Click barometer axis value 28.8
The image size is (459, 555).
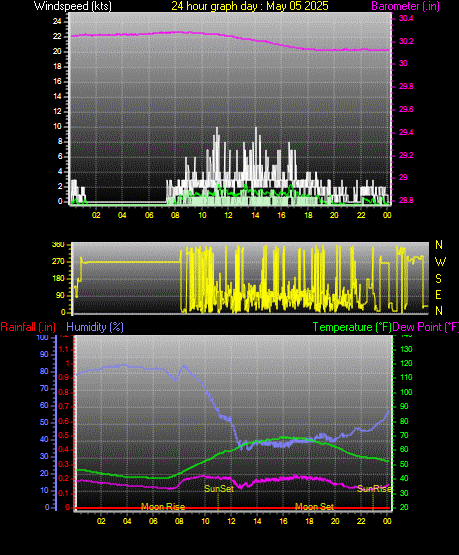pyautogui.click(x=406, y=200)
